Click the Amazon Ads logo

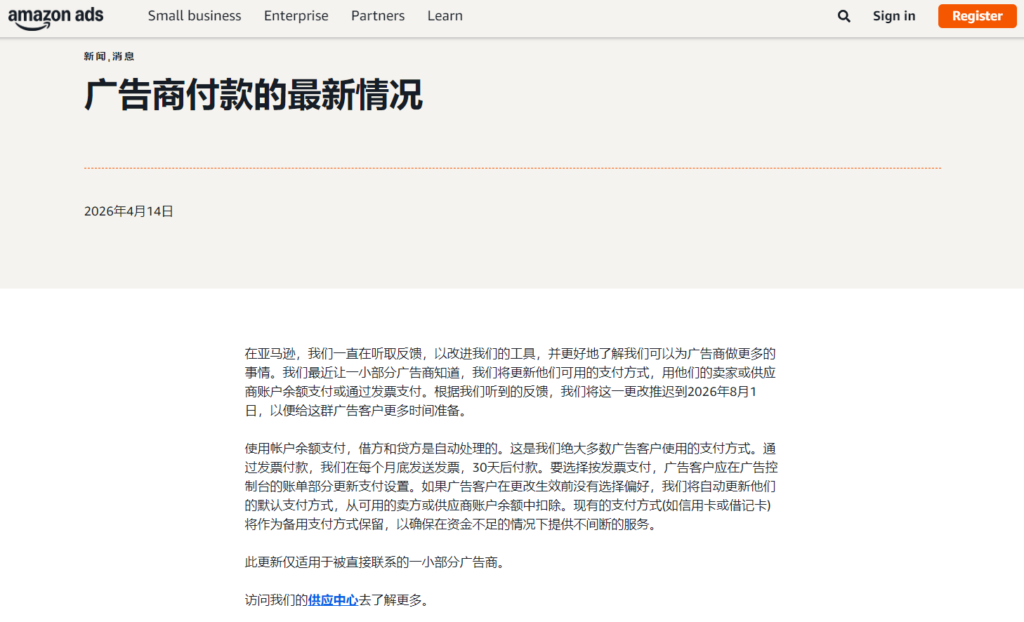pyautogui.click(x=55, y=16)
